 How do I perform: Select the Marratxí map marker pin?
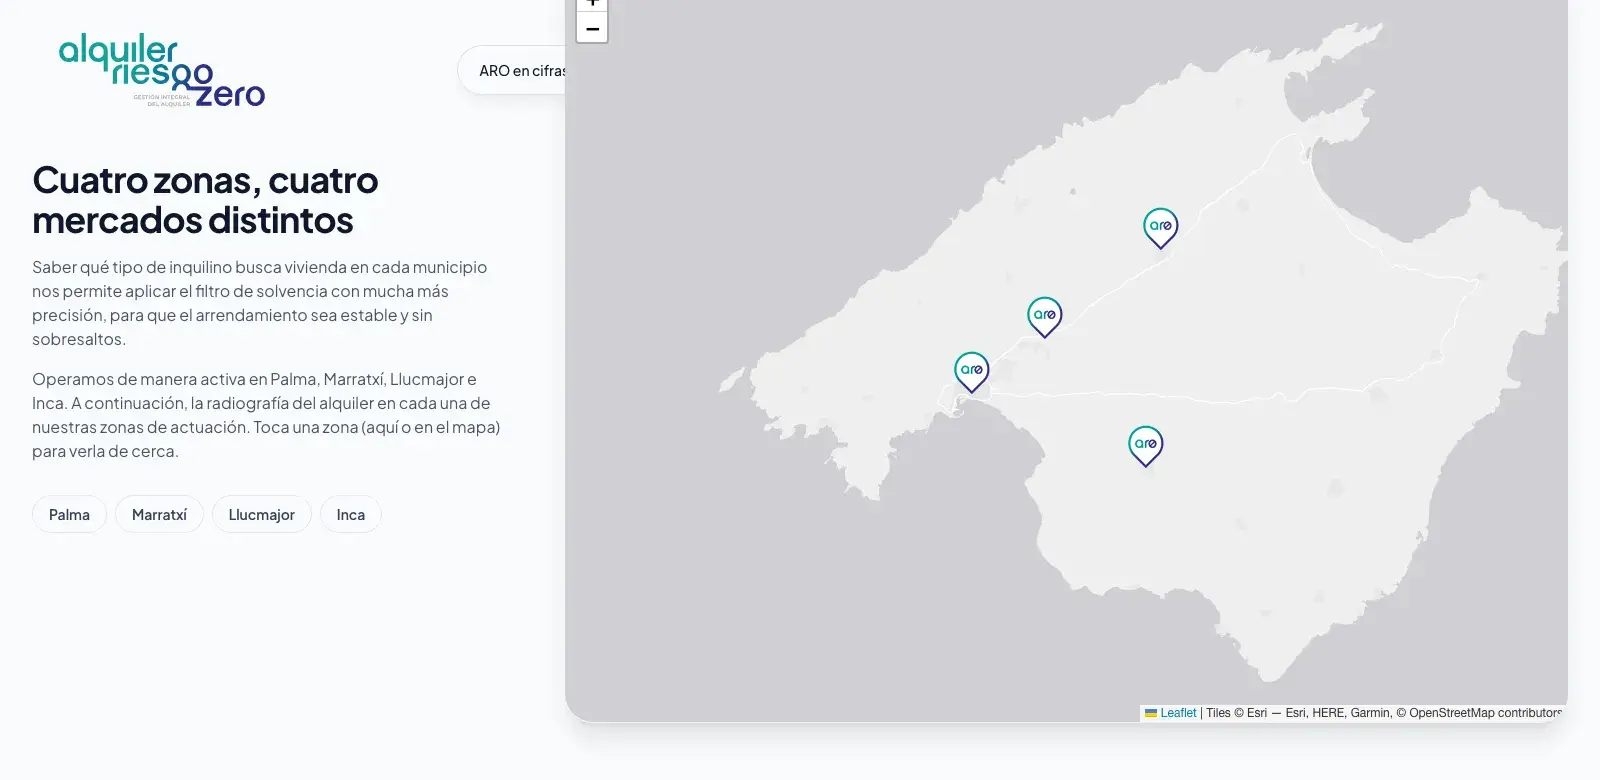pos(1044,317)
